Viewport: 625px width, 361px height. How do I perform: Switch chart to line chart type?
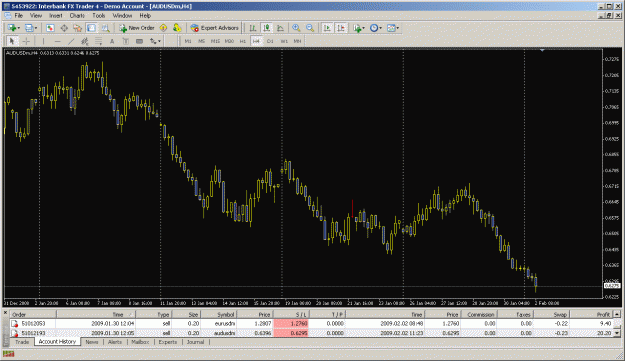tap(281, 28)
